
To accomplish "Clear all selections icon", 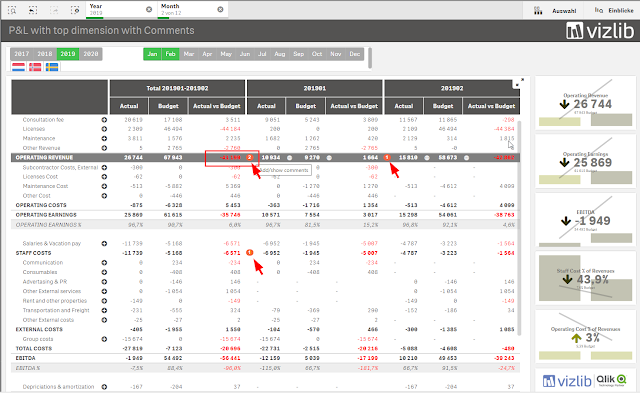I will 75,10.
